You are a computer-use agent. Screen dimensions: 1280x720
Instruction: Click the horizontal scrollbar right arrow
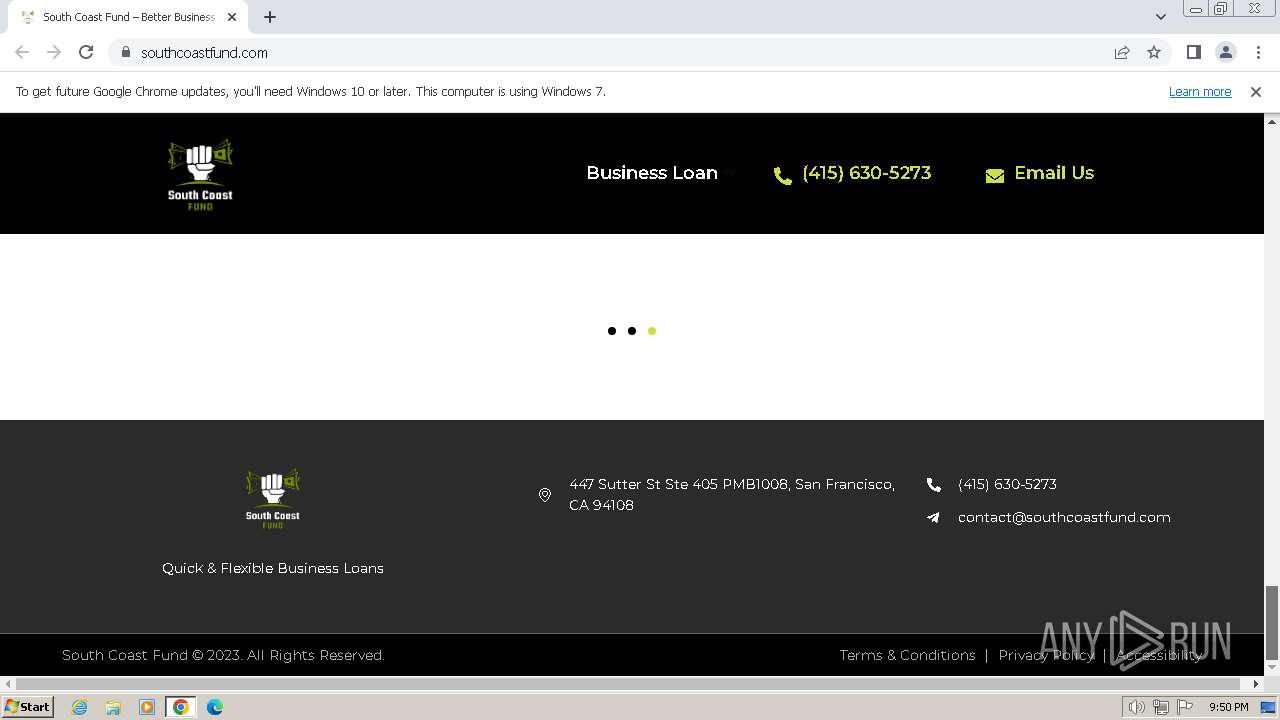point(1256,684)
